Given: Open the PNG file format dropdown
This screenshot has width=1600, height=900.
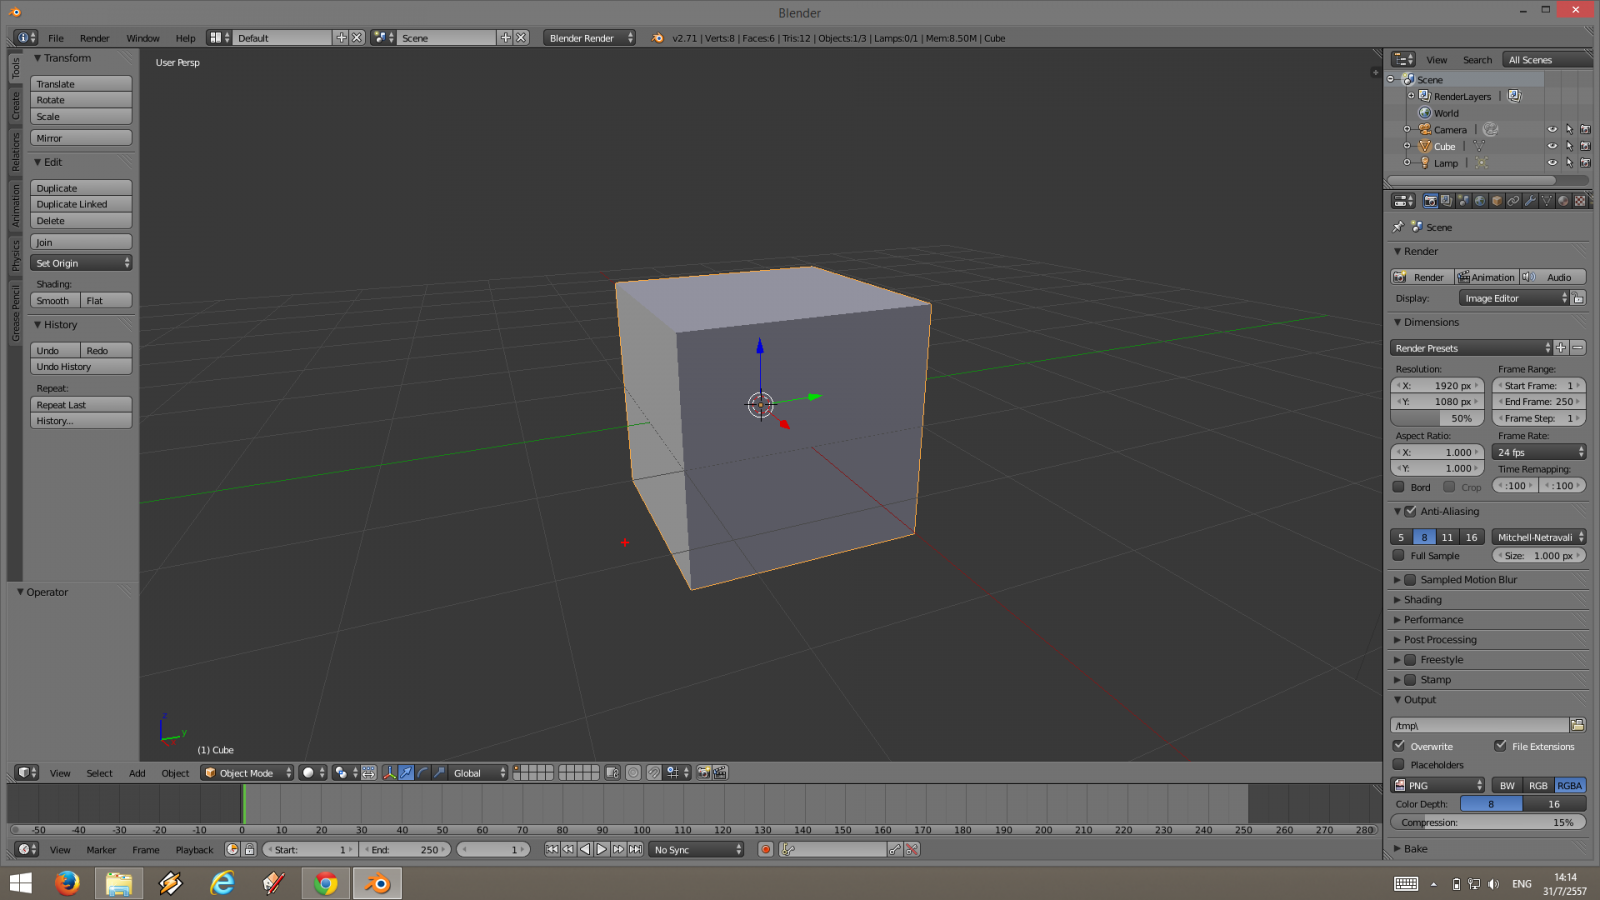Looking at the screenshot, I should tap(1438, 786).
